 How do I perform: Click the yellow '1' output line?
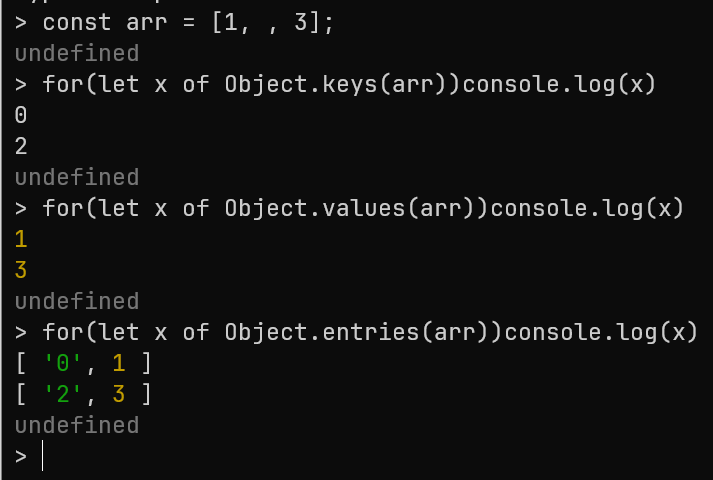click(x=21, y=240)
